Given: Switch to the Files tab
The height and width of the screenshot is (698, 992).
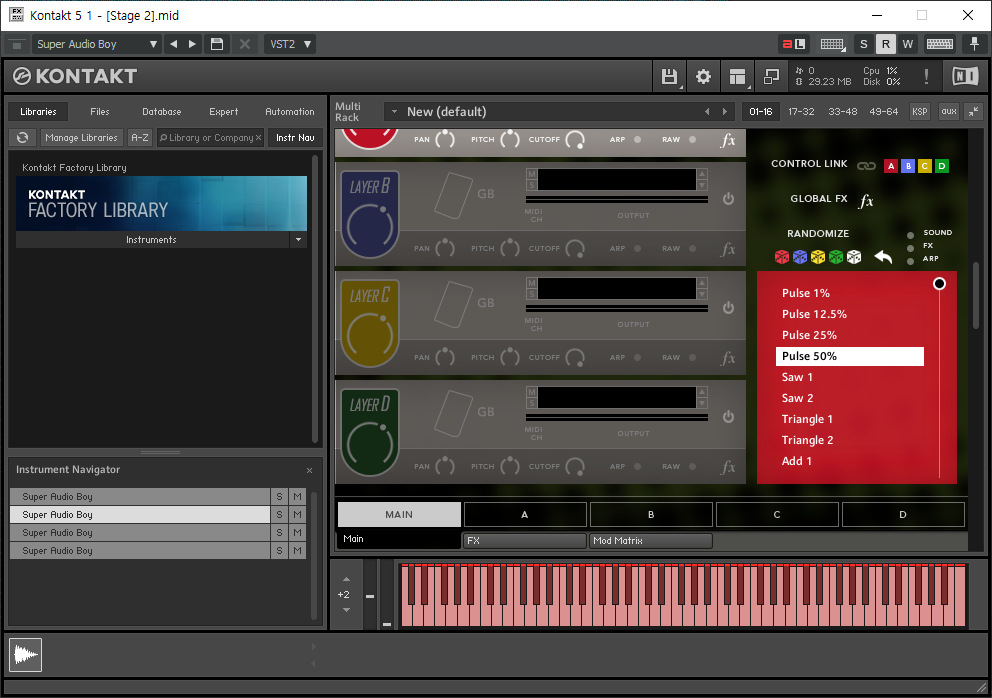Looking at the screenshot, I should tap(99, 111).
